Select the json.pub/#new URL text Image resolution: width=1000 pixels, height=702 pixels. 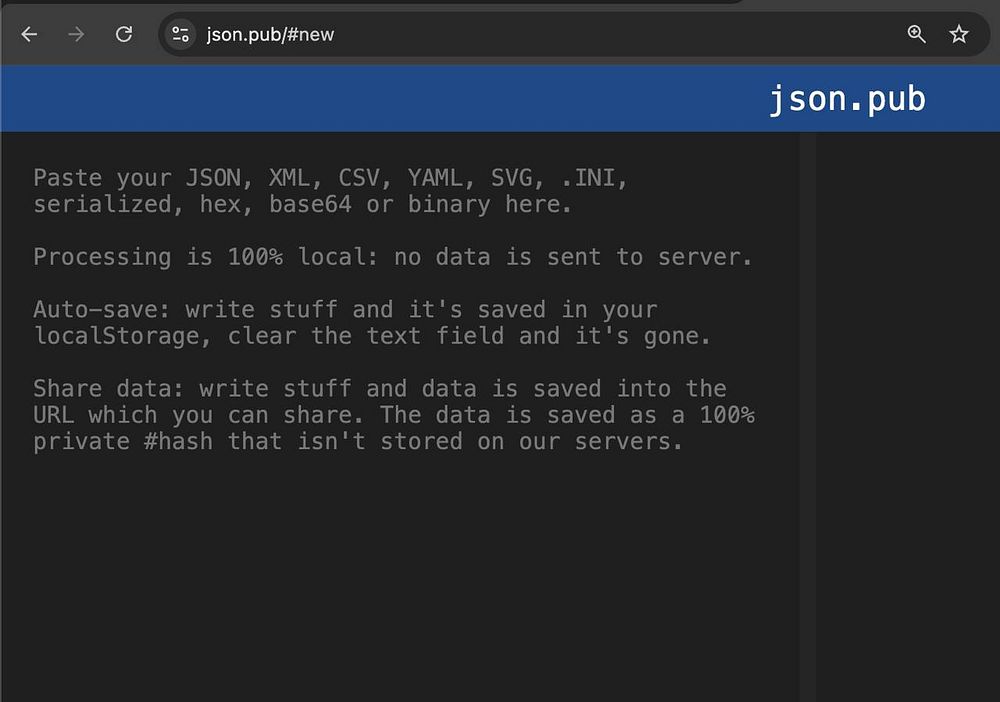click(x=270, y=34)
